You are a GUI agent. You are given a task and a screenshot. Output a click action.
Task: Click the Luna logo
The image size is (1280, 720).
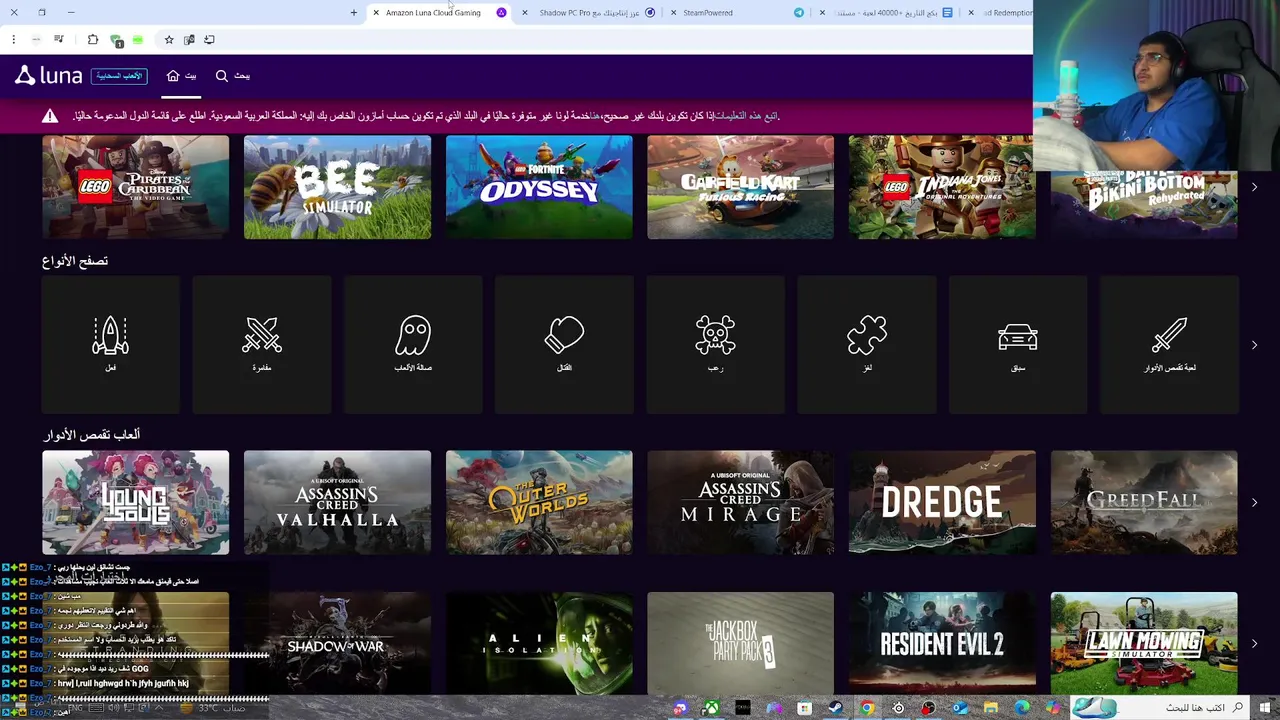[x=48, y=76]
